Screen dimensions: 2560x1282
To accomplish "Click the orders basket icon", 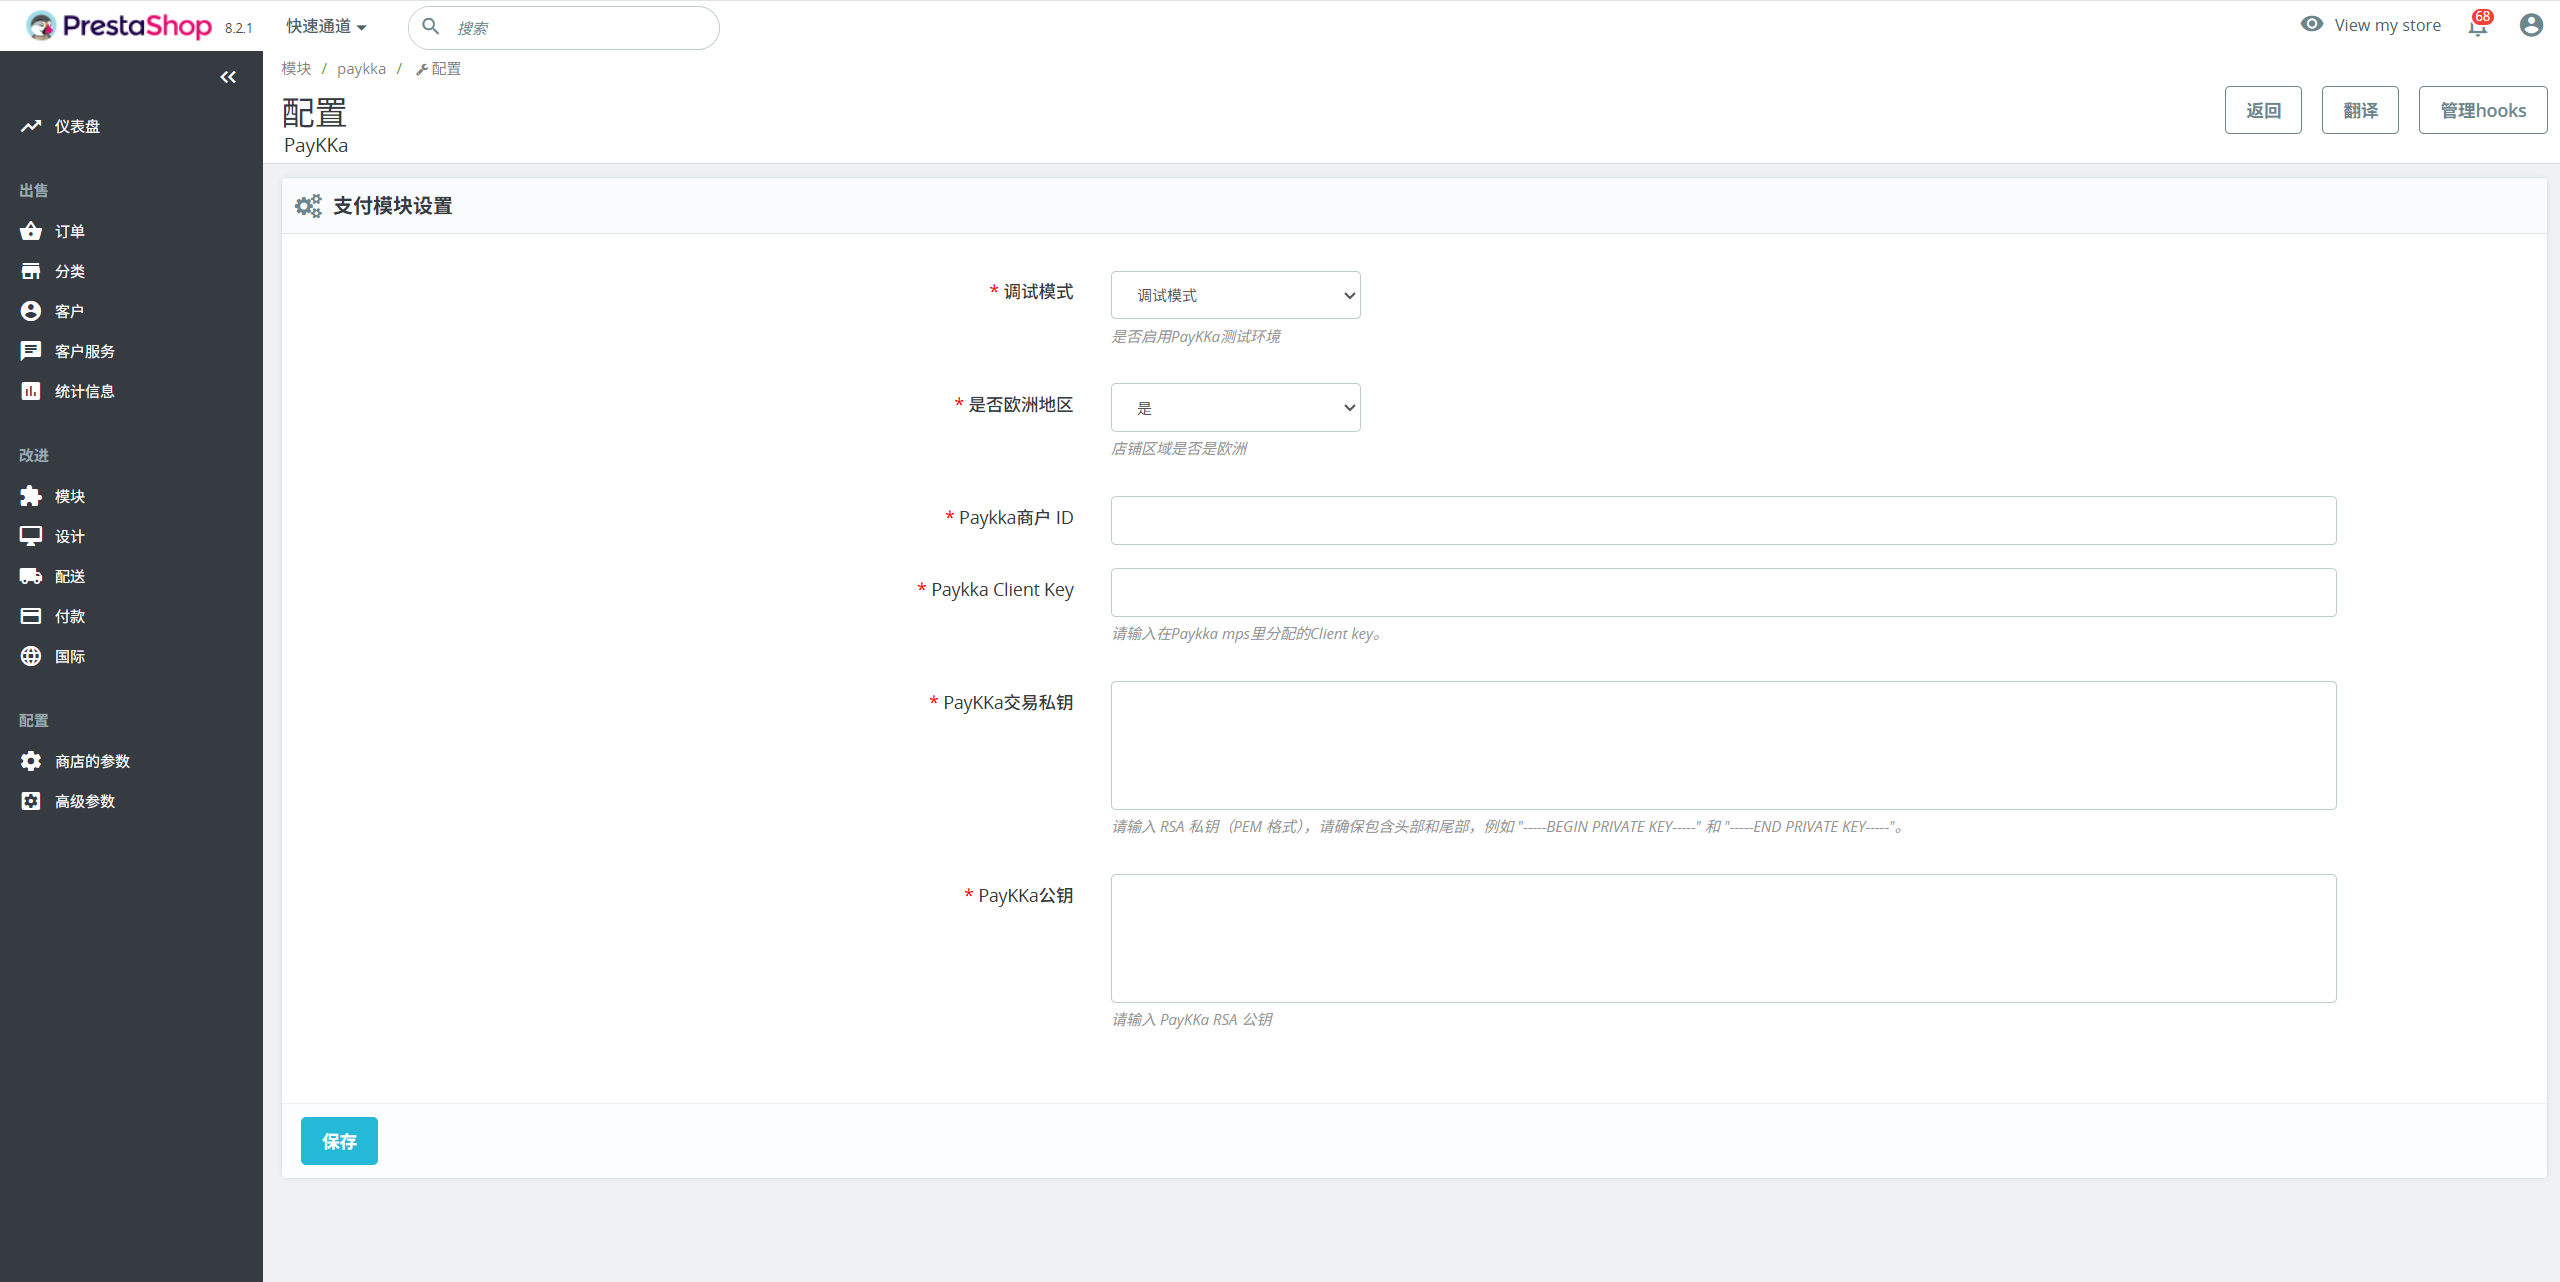I will [31, 231].
